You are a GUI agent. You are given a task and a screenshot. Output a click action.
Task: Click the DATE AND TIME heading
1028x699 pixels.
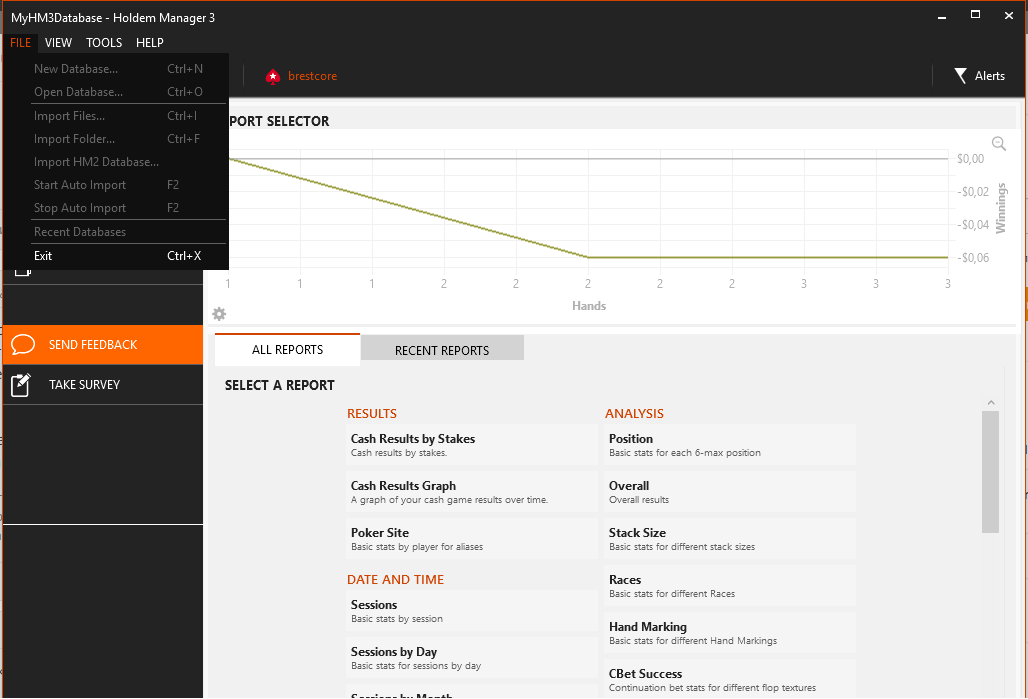(395, 580)
